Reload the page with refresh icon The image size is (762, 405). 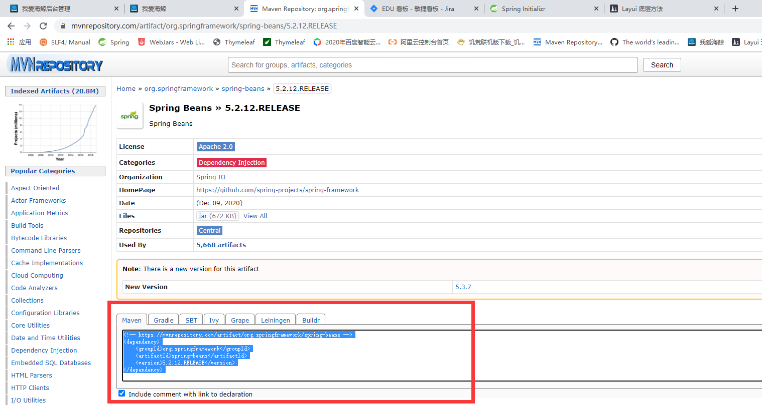tap(43, 26)
